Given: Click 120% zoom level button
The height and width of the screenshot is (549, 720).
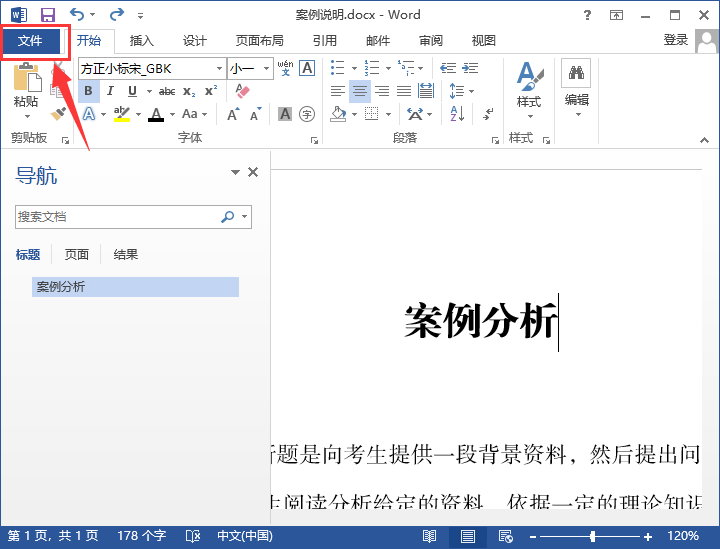Looking at the screenshot, I should [x=683, y=536].
